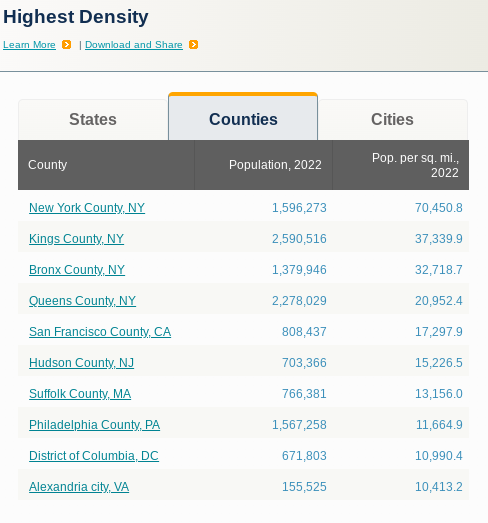488x523 pixels.
Task: Click population value 1,567,258
Action: [299, 425]
